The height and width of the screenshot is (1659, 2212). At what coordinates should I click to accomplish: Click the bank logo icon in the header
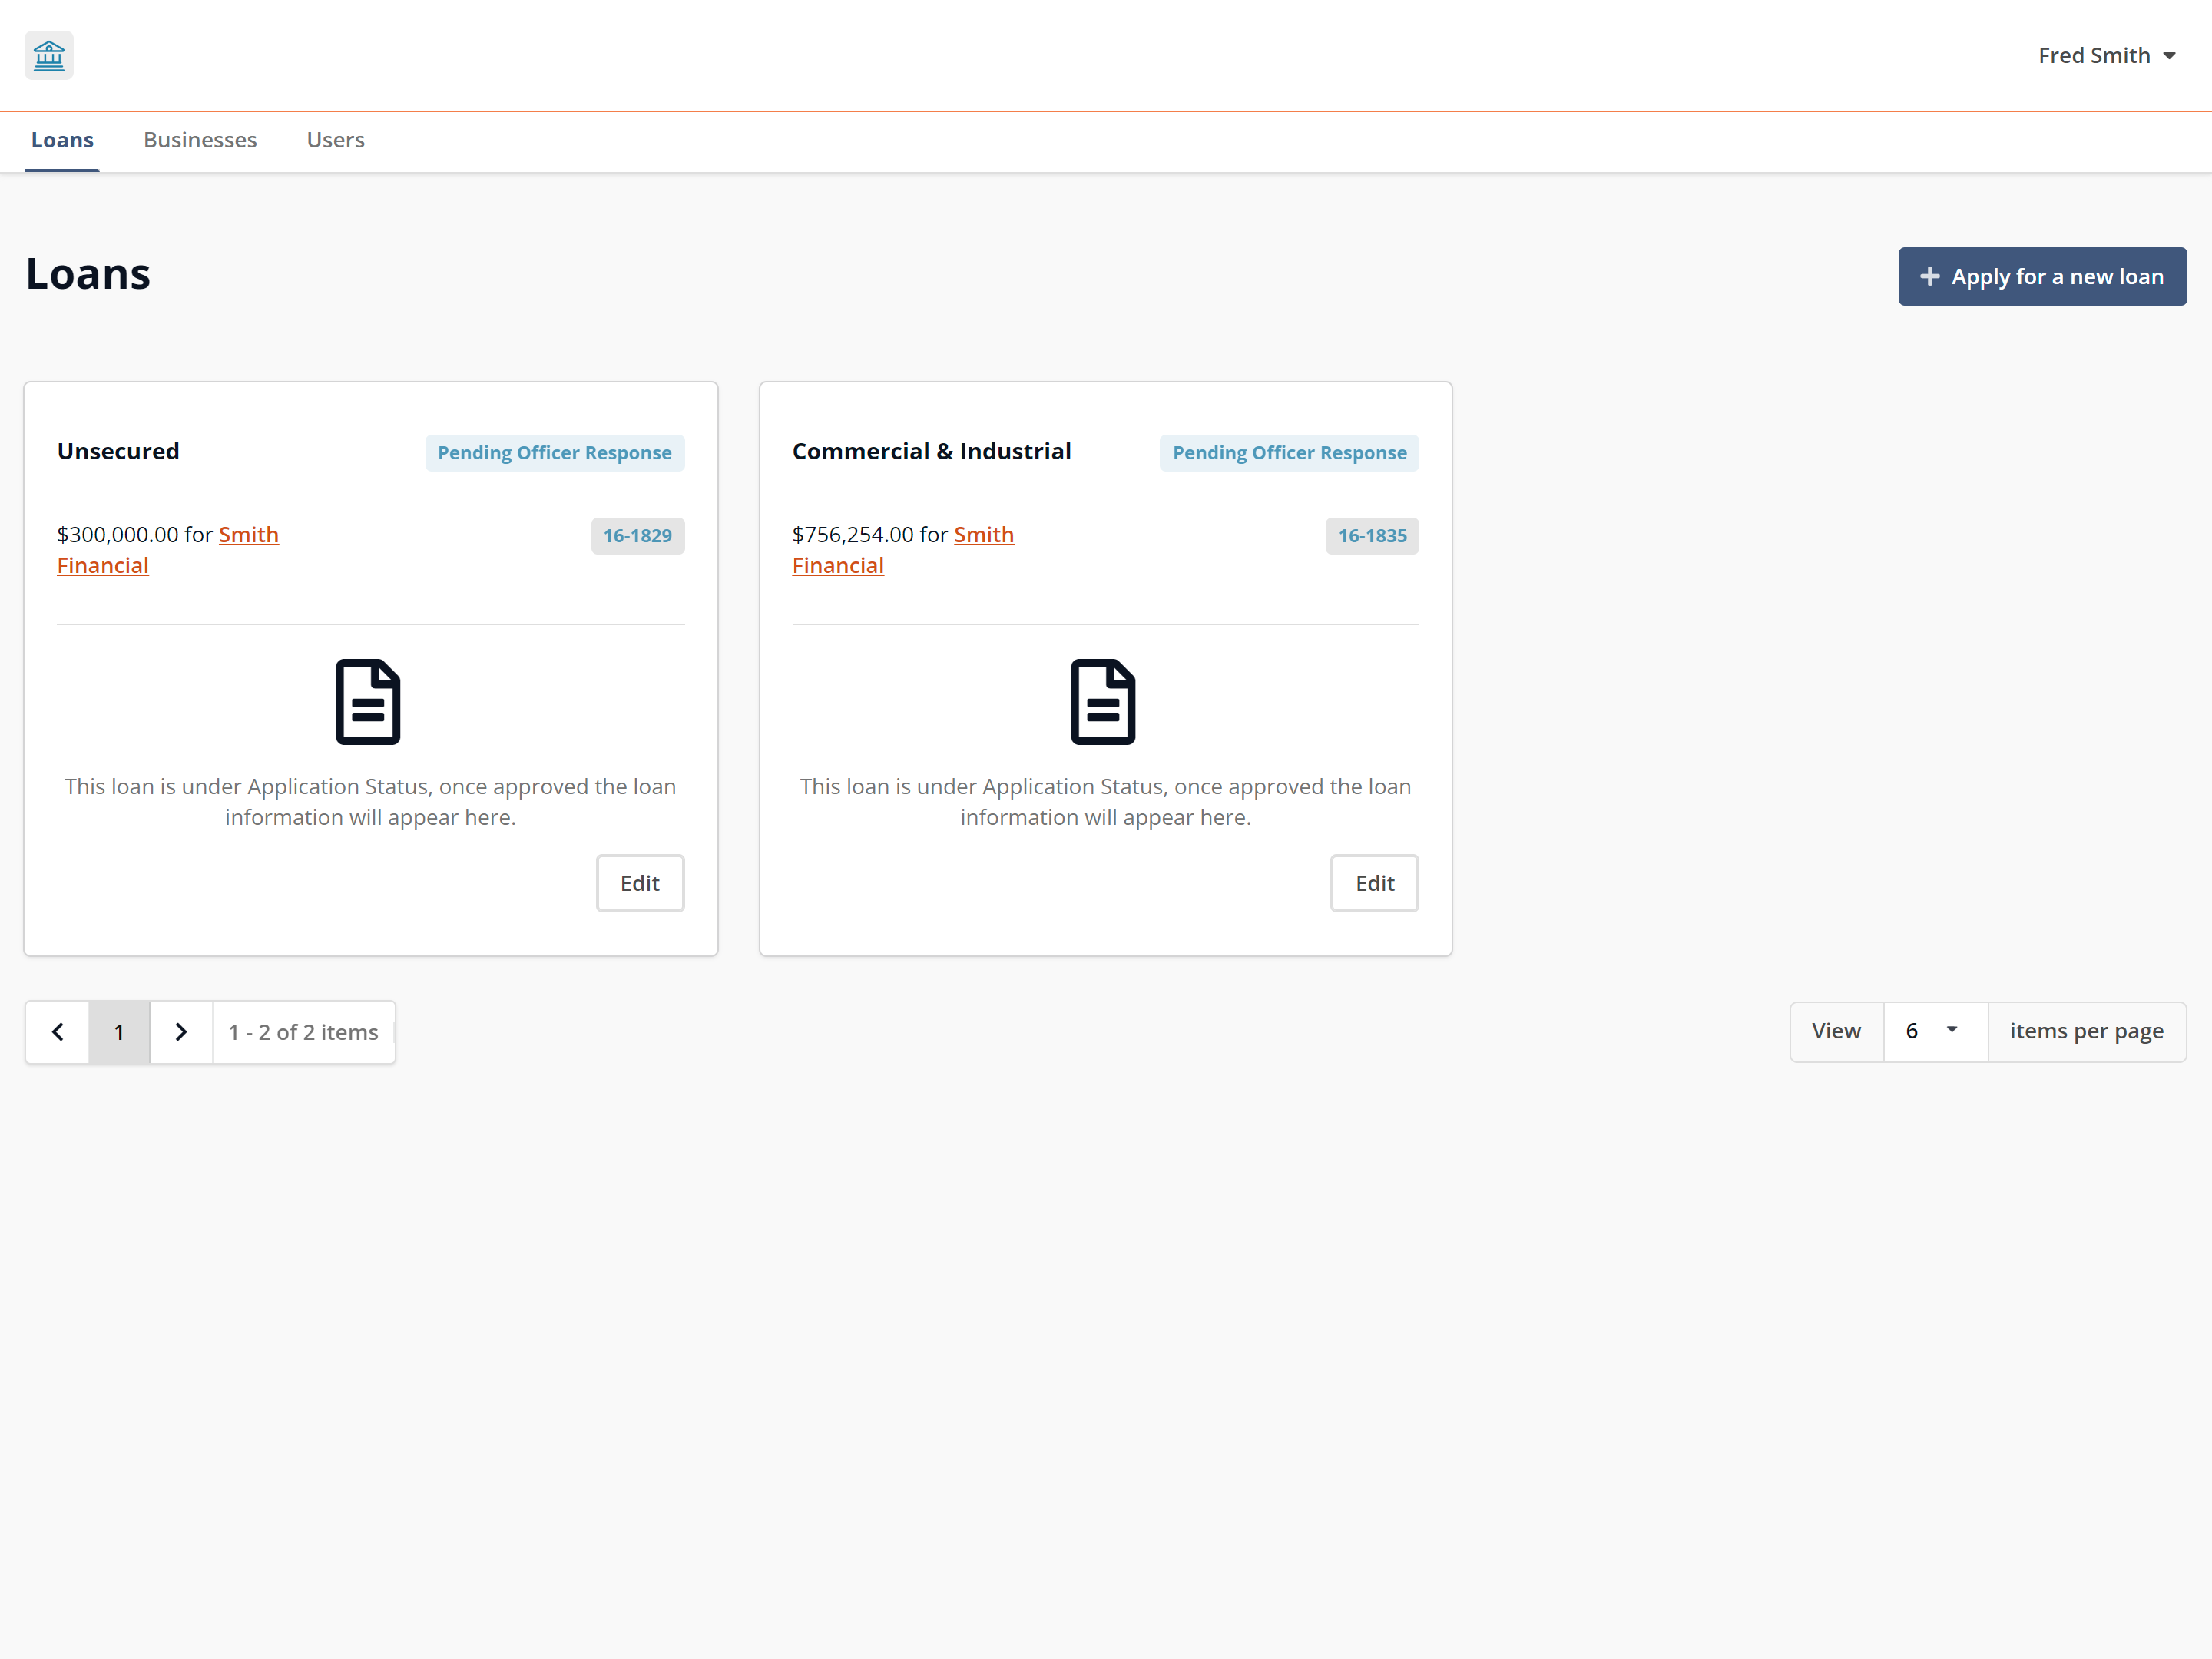pyautogui.click(x=49, y=55)
